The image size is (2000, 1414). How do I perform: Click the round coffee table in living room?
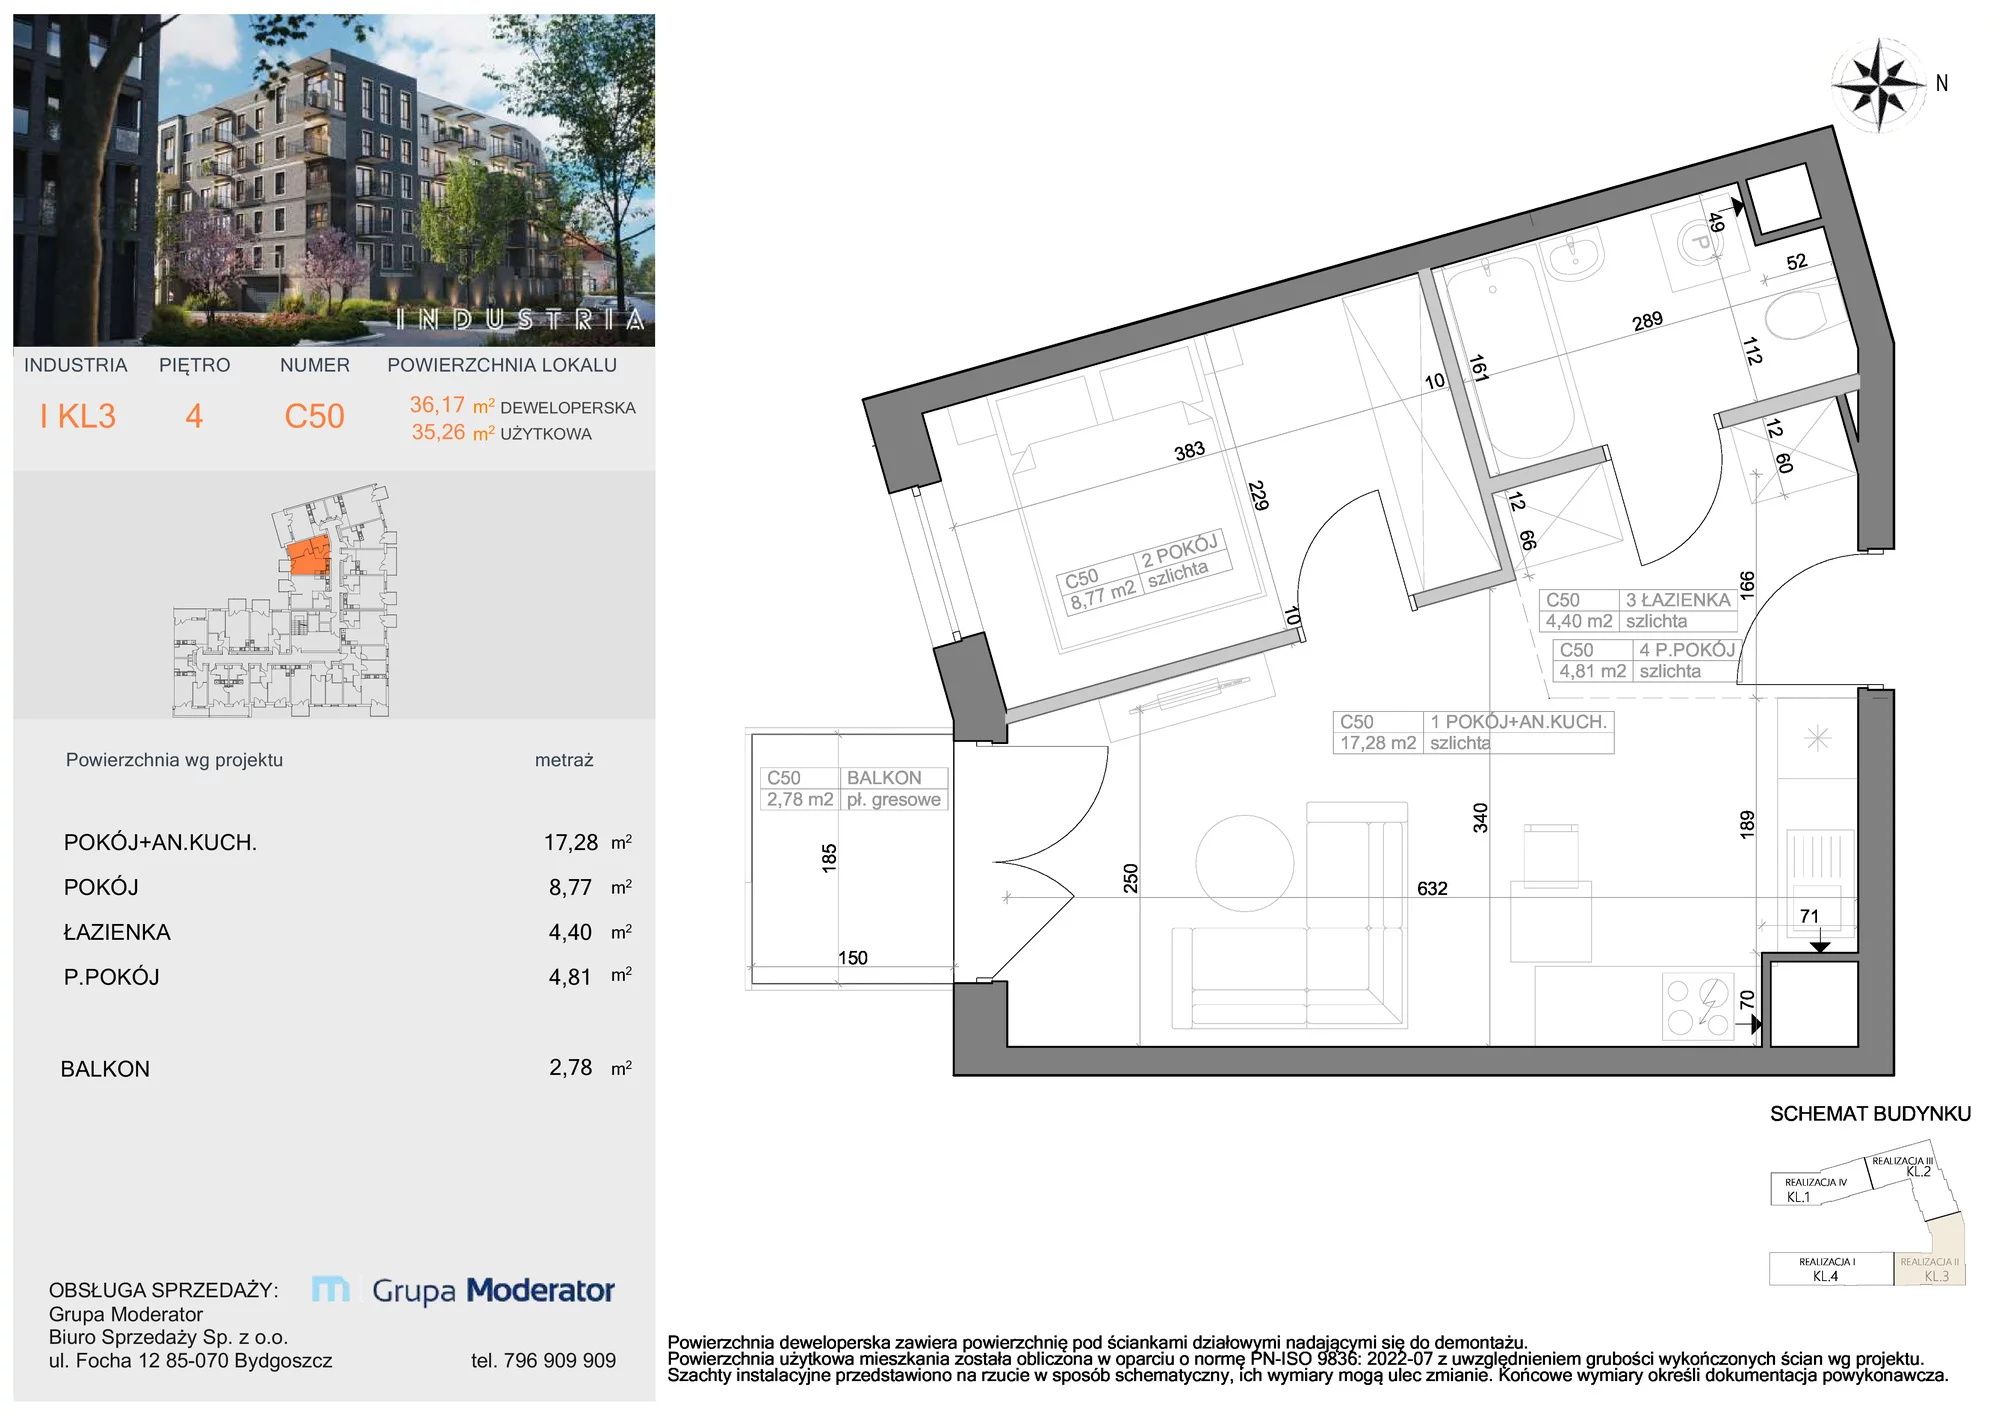pos(1245,863)
